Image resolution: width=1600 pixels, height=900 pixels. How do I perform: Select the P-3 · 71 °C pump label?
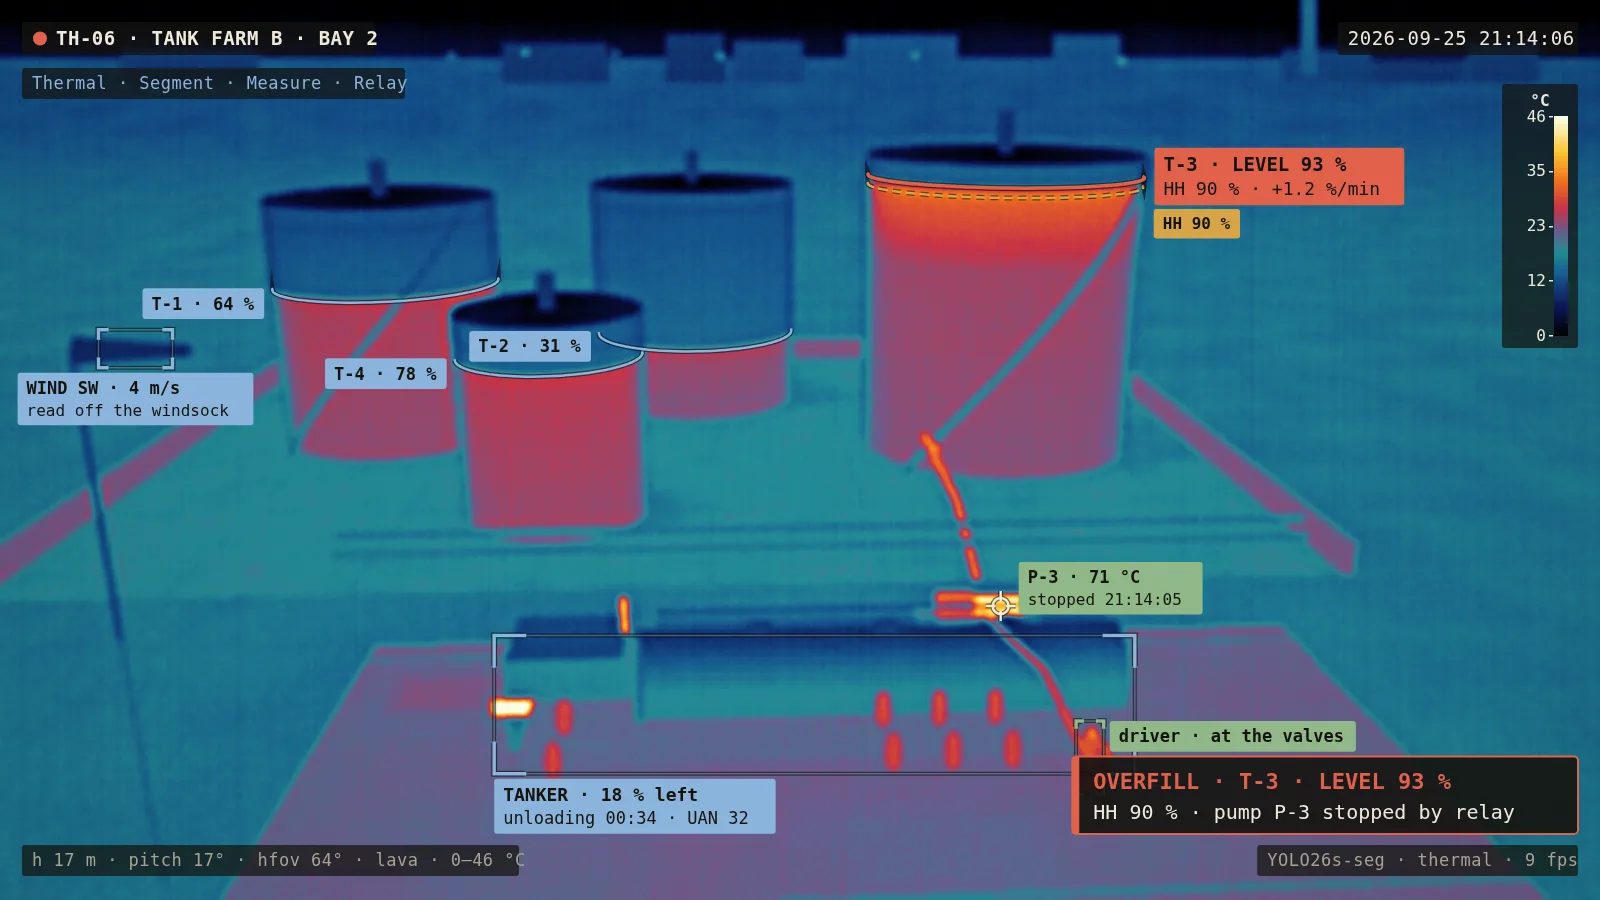click(x=1110, y=588)
